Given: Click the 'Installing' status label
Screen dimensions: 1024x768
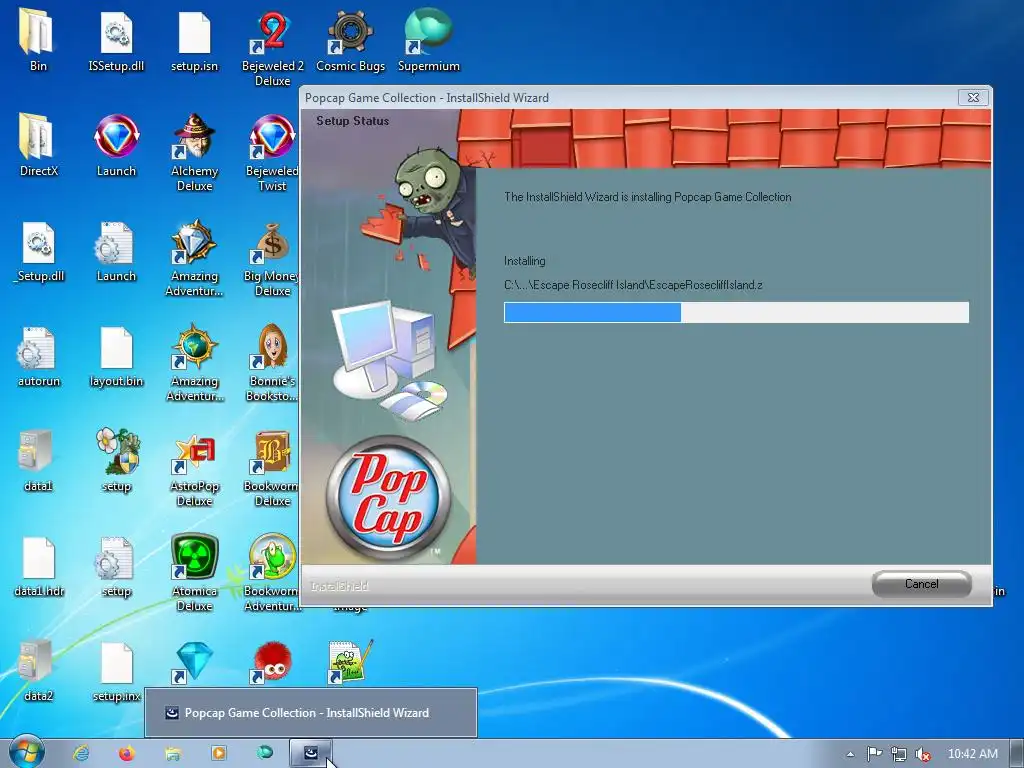Looking at the screenshot, I should coord(524,261).
